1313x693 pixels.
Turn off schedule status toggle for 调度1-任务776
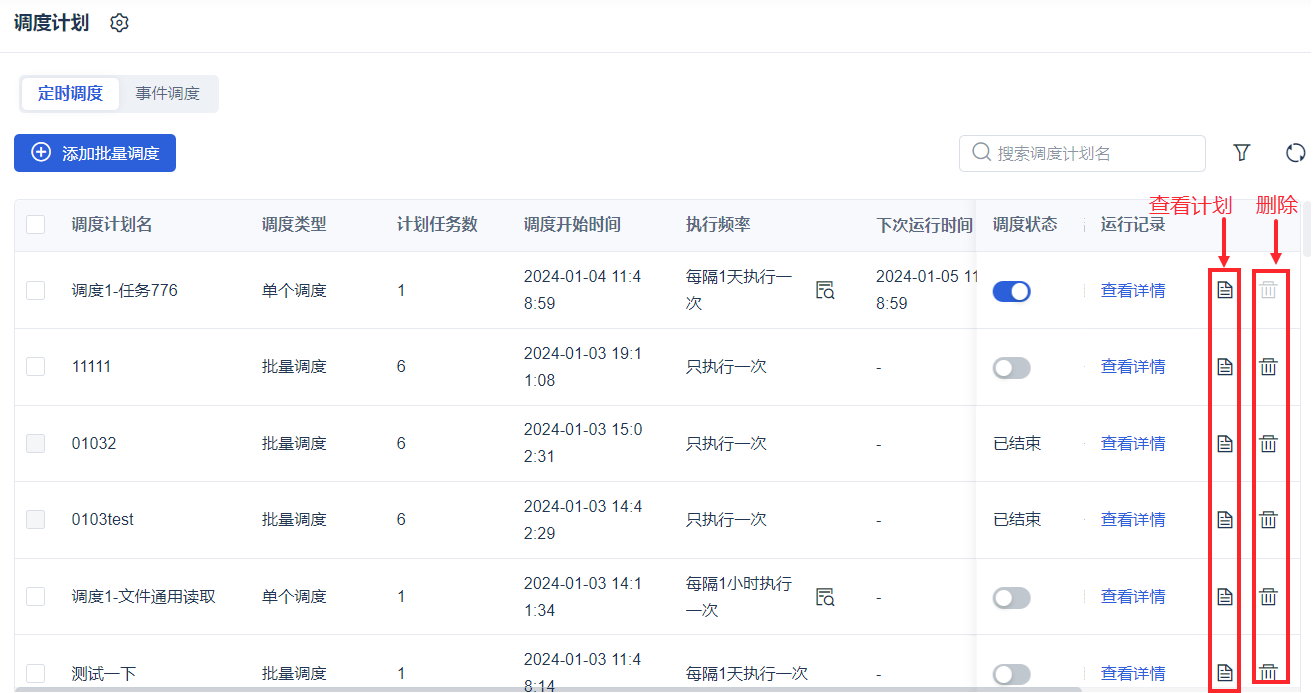click(x=1011, y=292)
